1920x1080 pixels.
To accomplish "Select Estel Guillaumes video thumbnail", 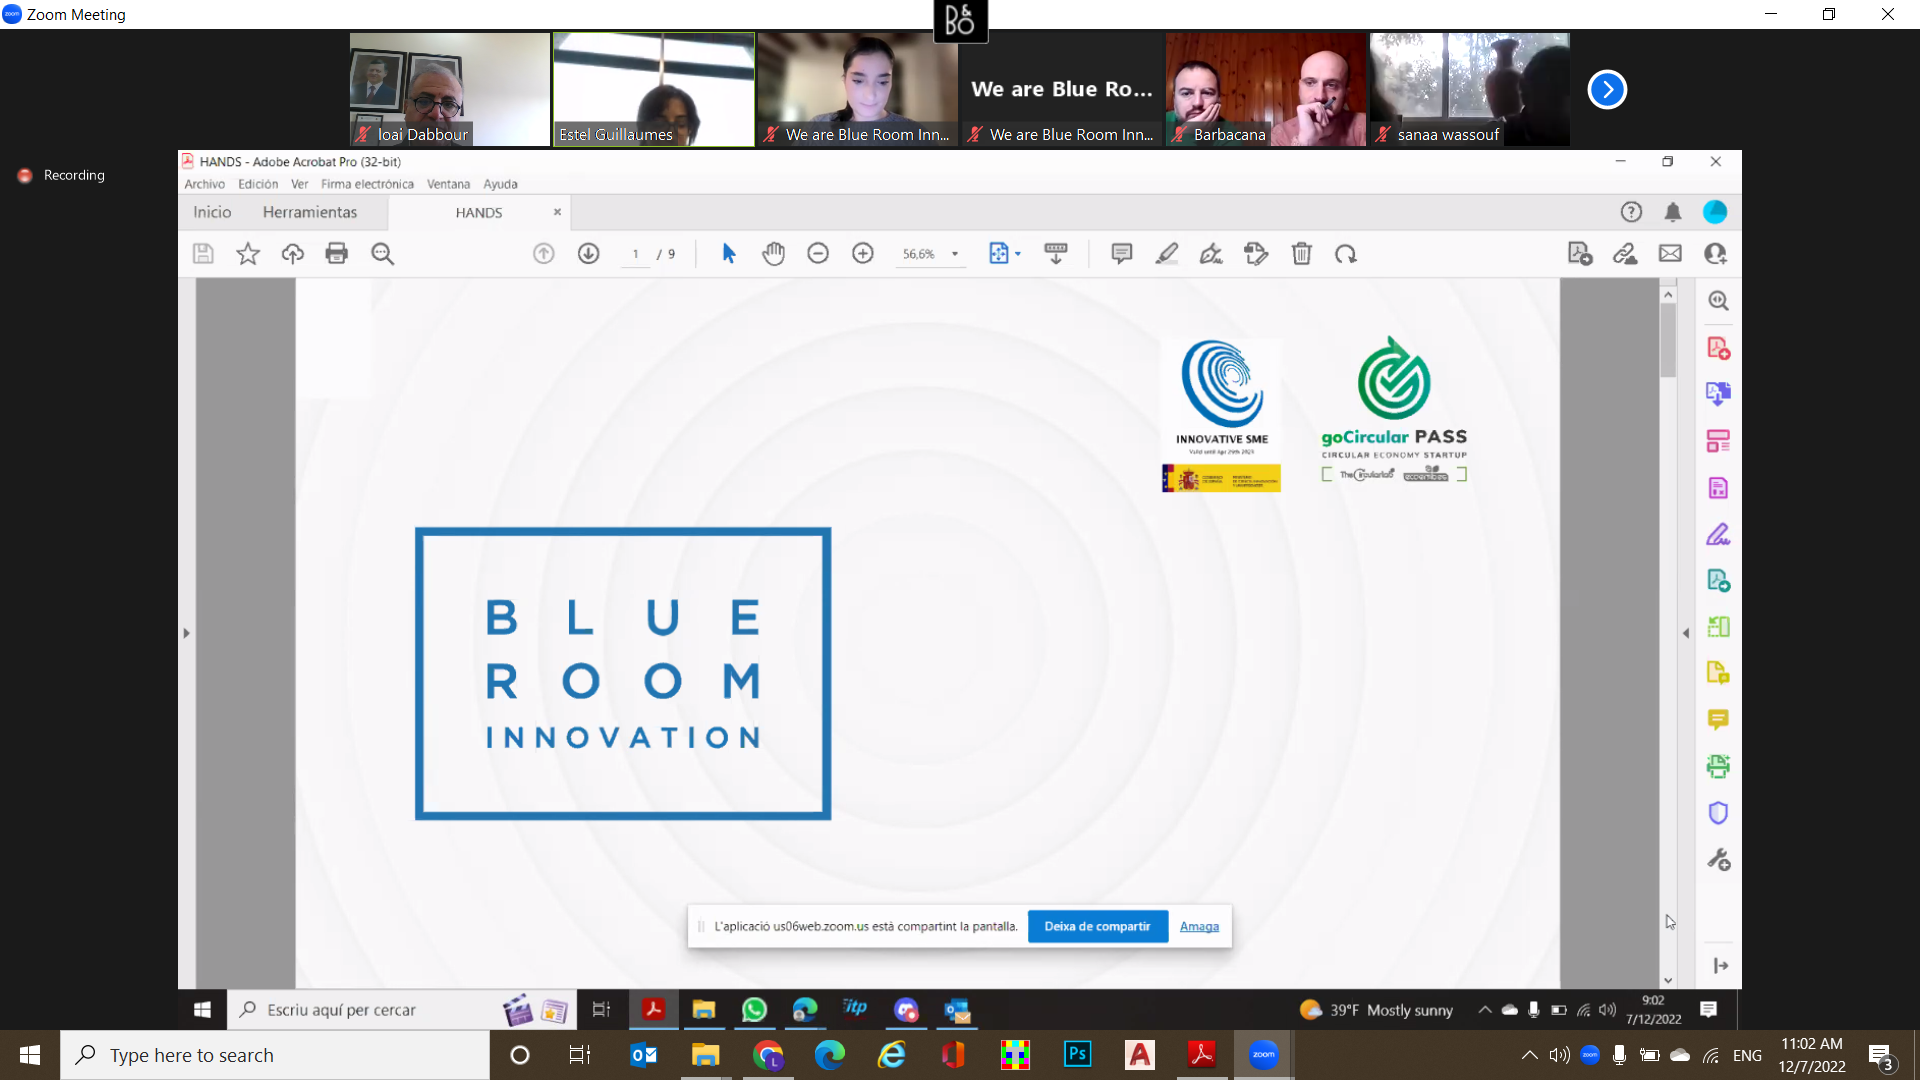I will coord(653,90).
